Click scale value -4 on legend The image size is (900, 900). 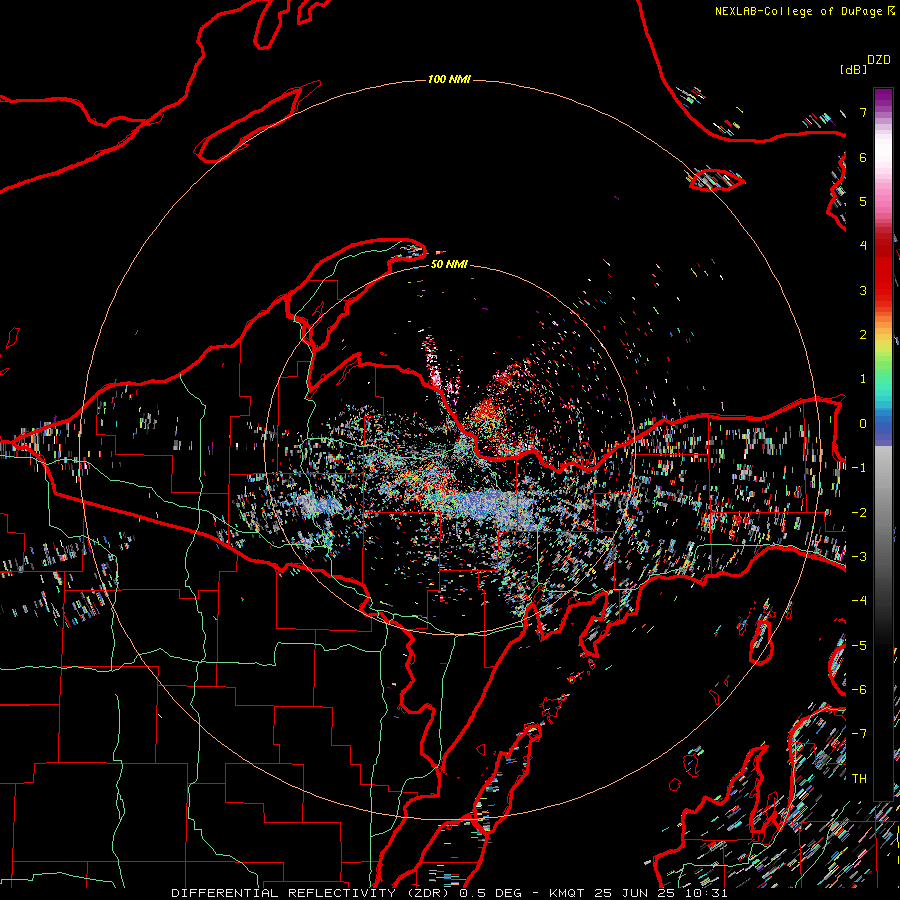click(859, 601)
